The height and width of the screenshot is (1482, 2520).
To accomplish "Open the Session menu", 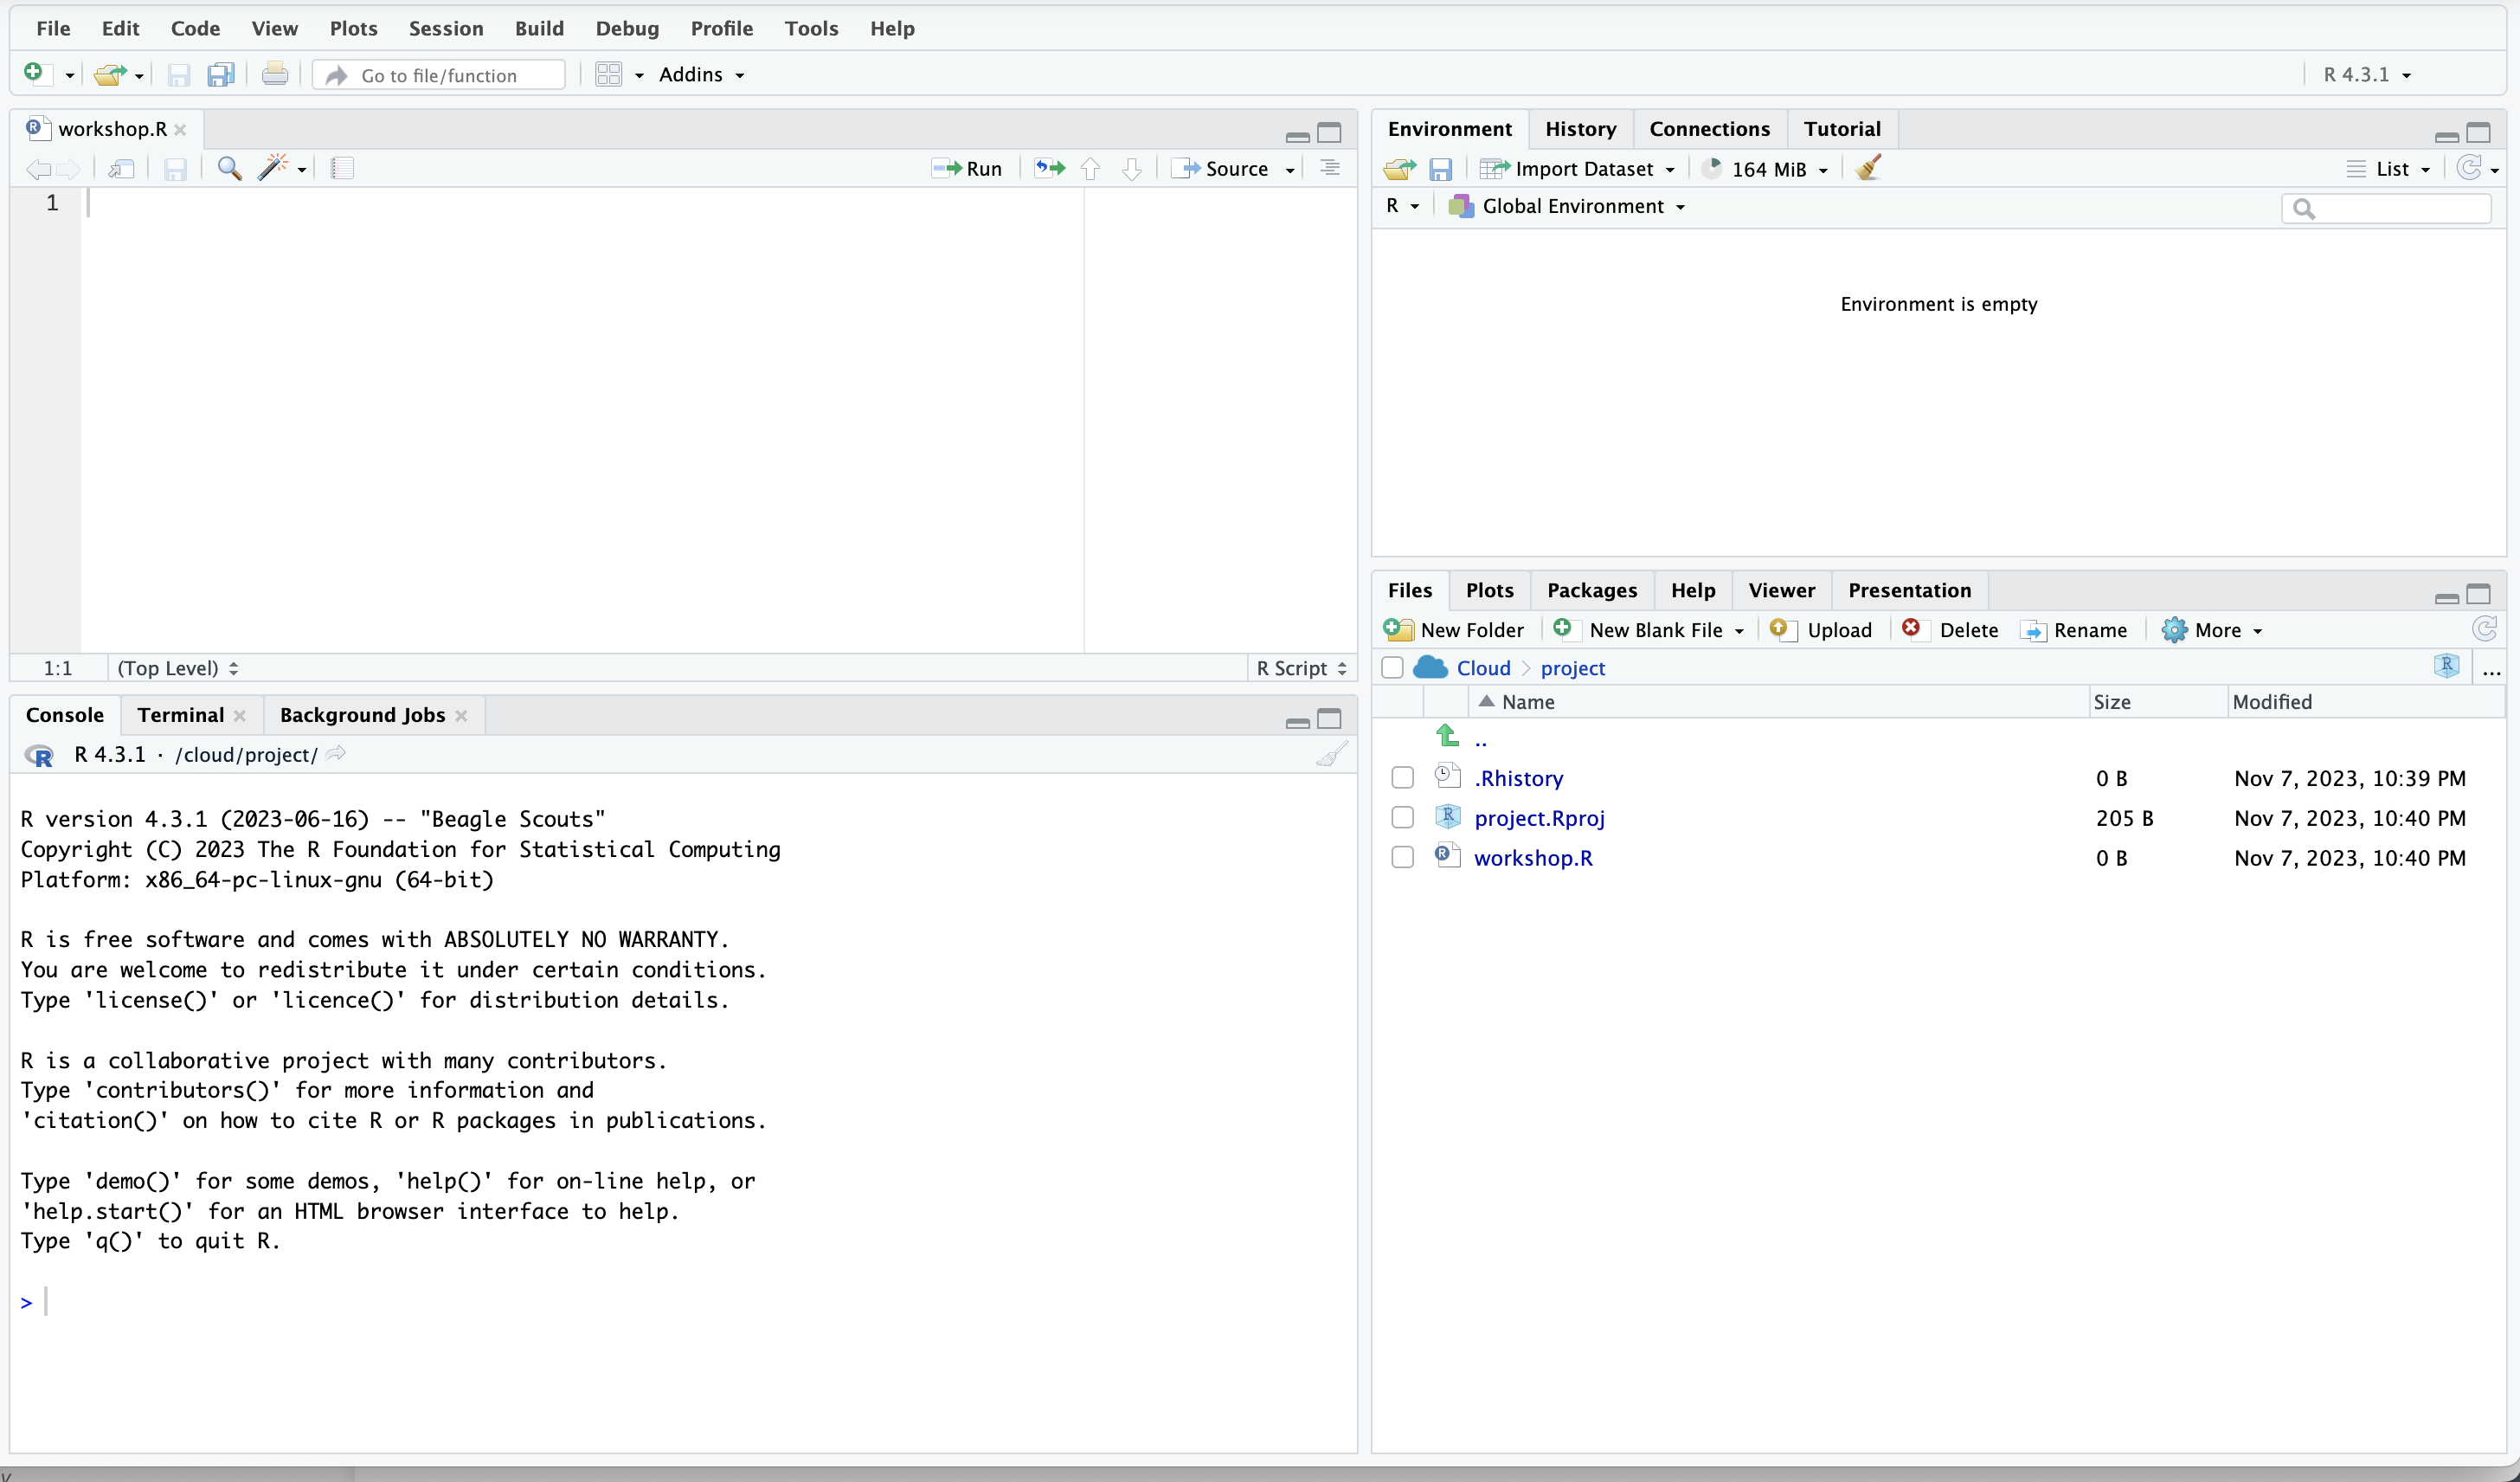I will point(445,28).
